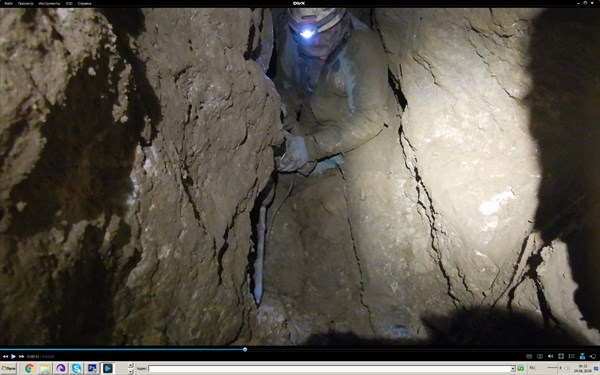Open the Инструменты menu
The width and height of the screenshot is (600, 375).
tap(49, 3)
